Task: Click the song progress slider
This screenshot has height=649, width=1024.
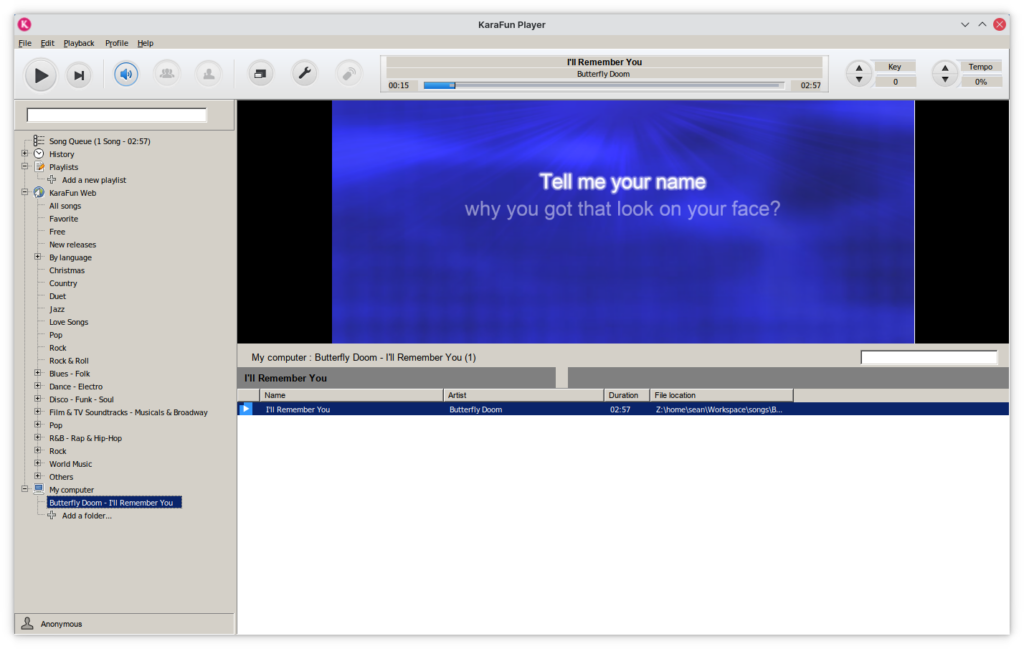Action: [603, 86]
